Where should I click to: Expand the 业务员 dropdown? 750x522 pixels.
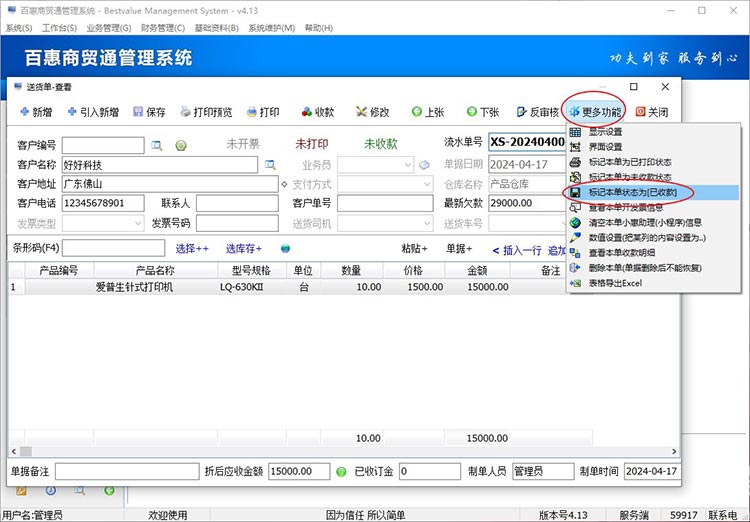[x=407, y=165]
